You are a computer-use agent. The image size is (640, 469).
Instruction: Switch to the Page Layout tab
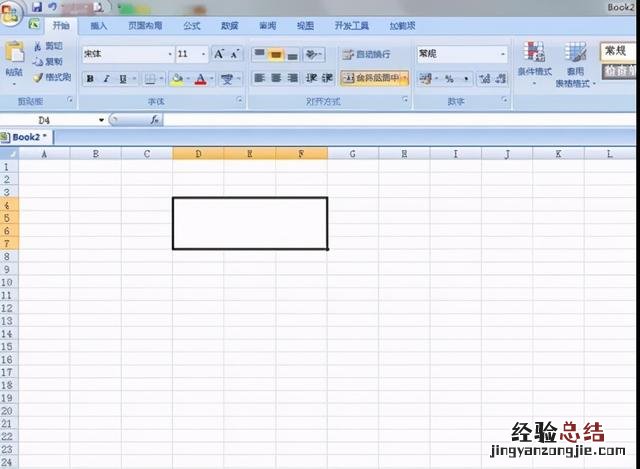145,26
